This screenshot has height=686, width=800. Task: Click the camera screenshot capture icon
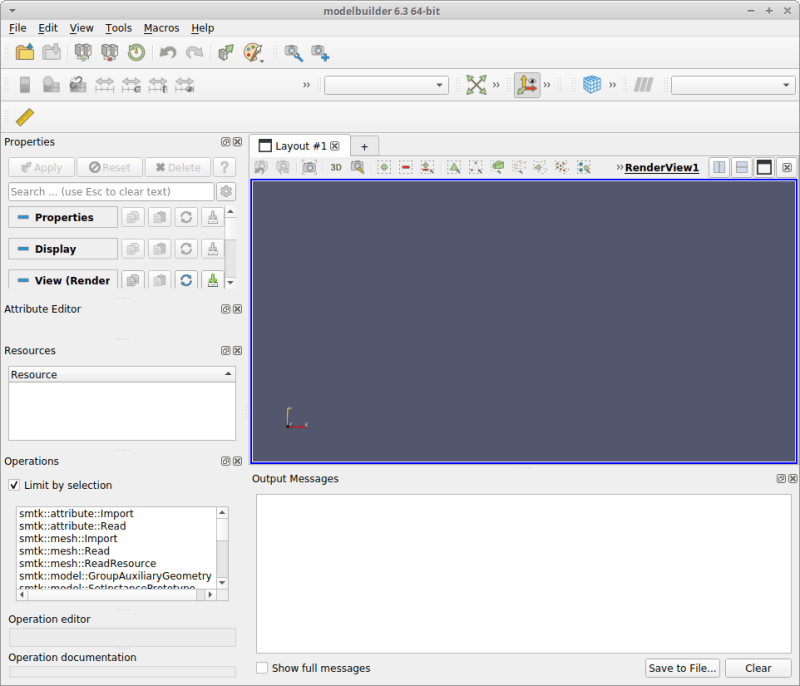309,167
